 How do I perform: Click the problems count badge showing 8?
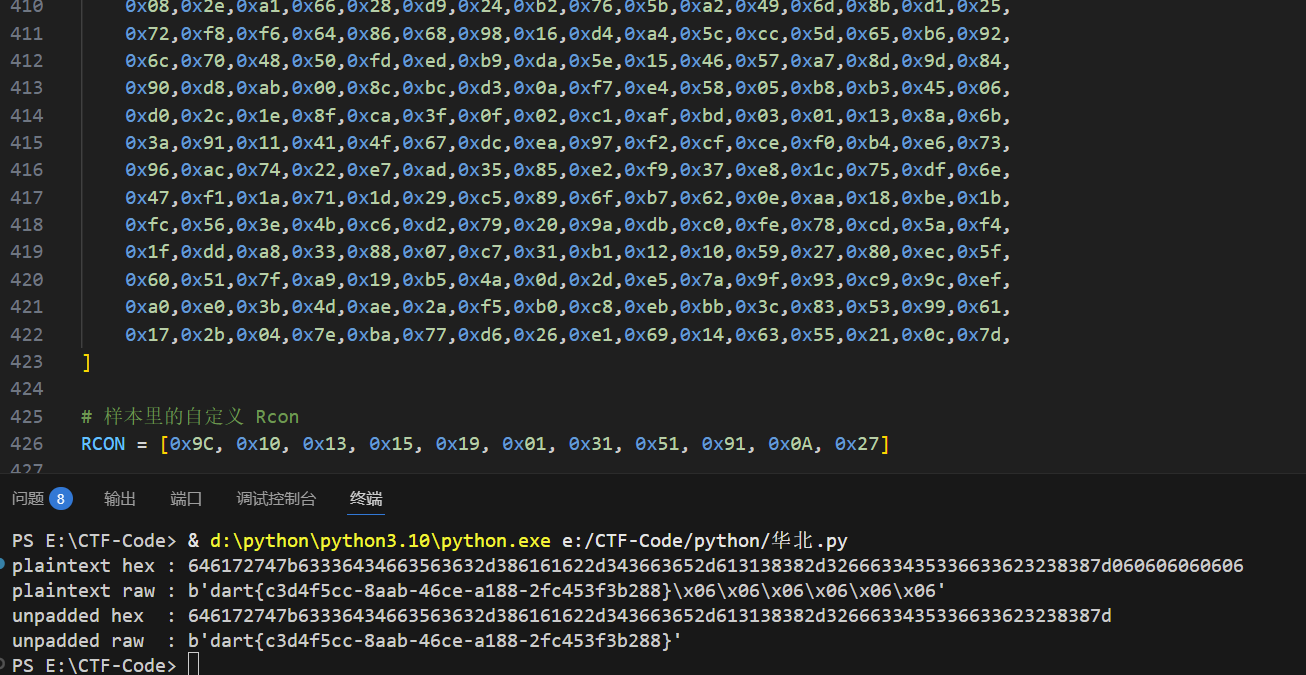coord(61,498)
